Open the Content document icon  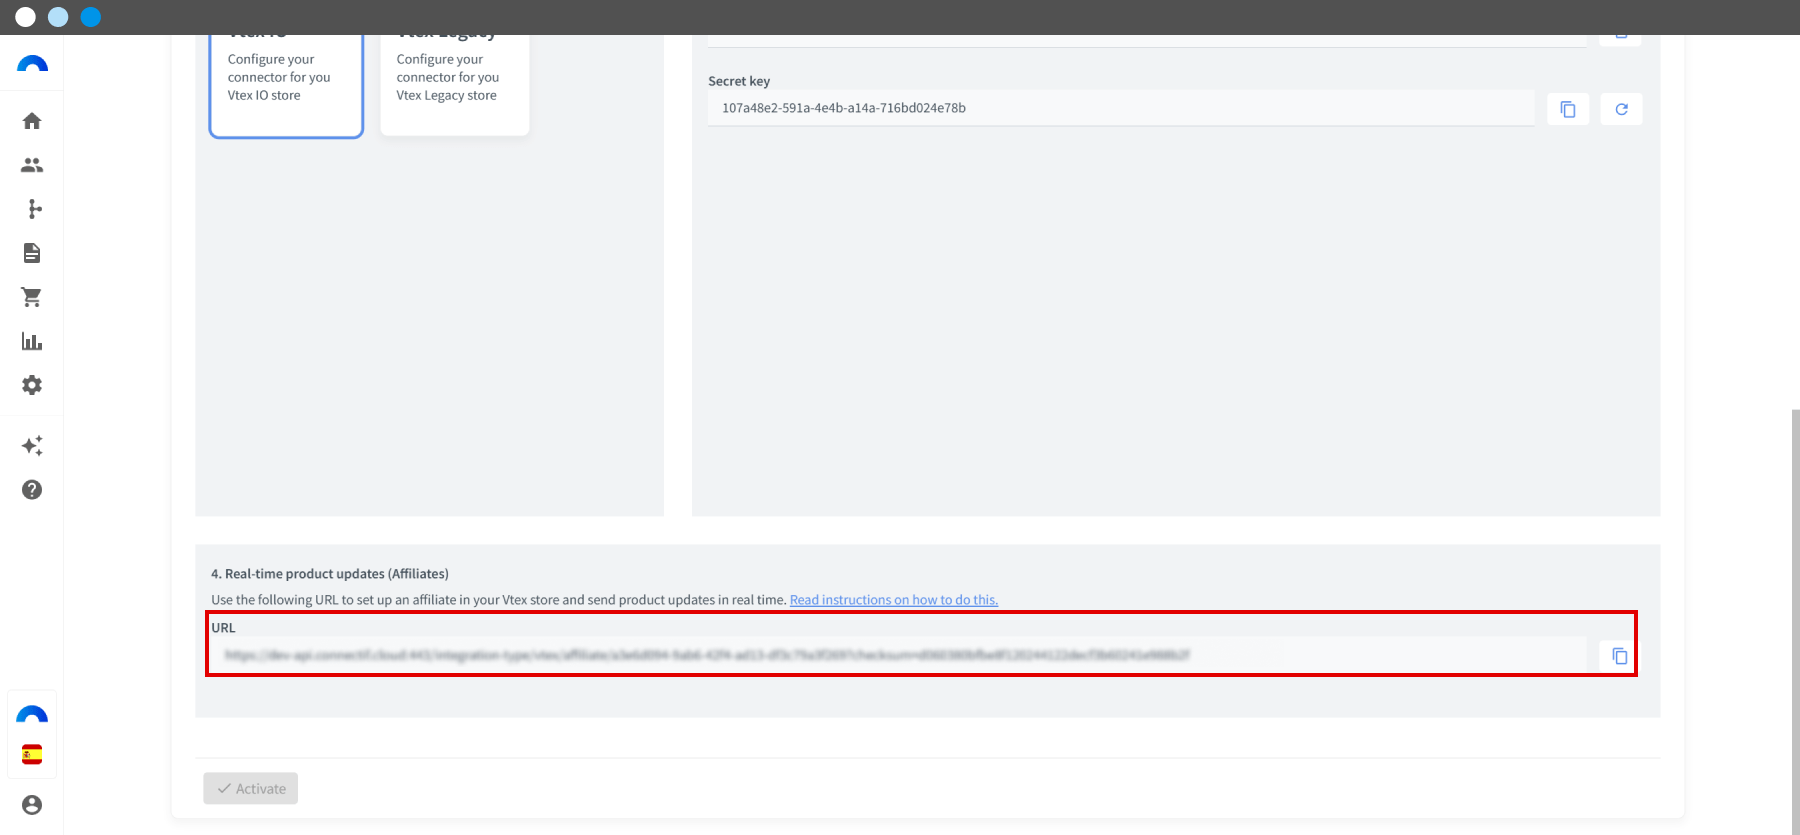(32, 253)
